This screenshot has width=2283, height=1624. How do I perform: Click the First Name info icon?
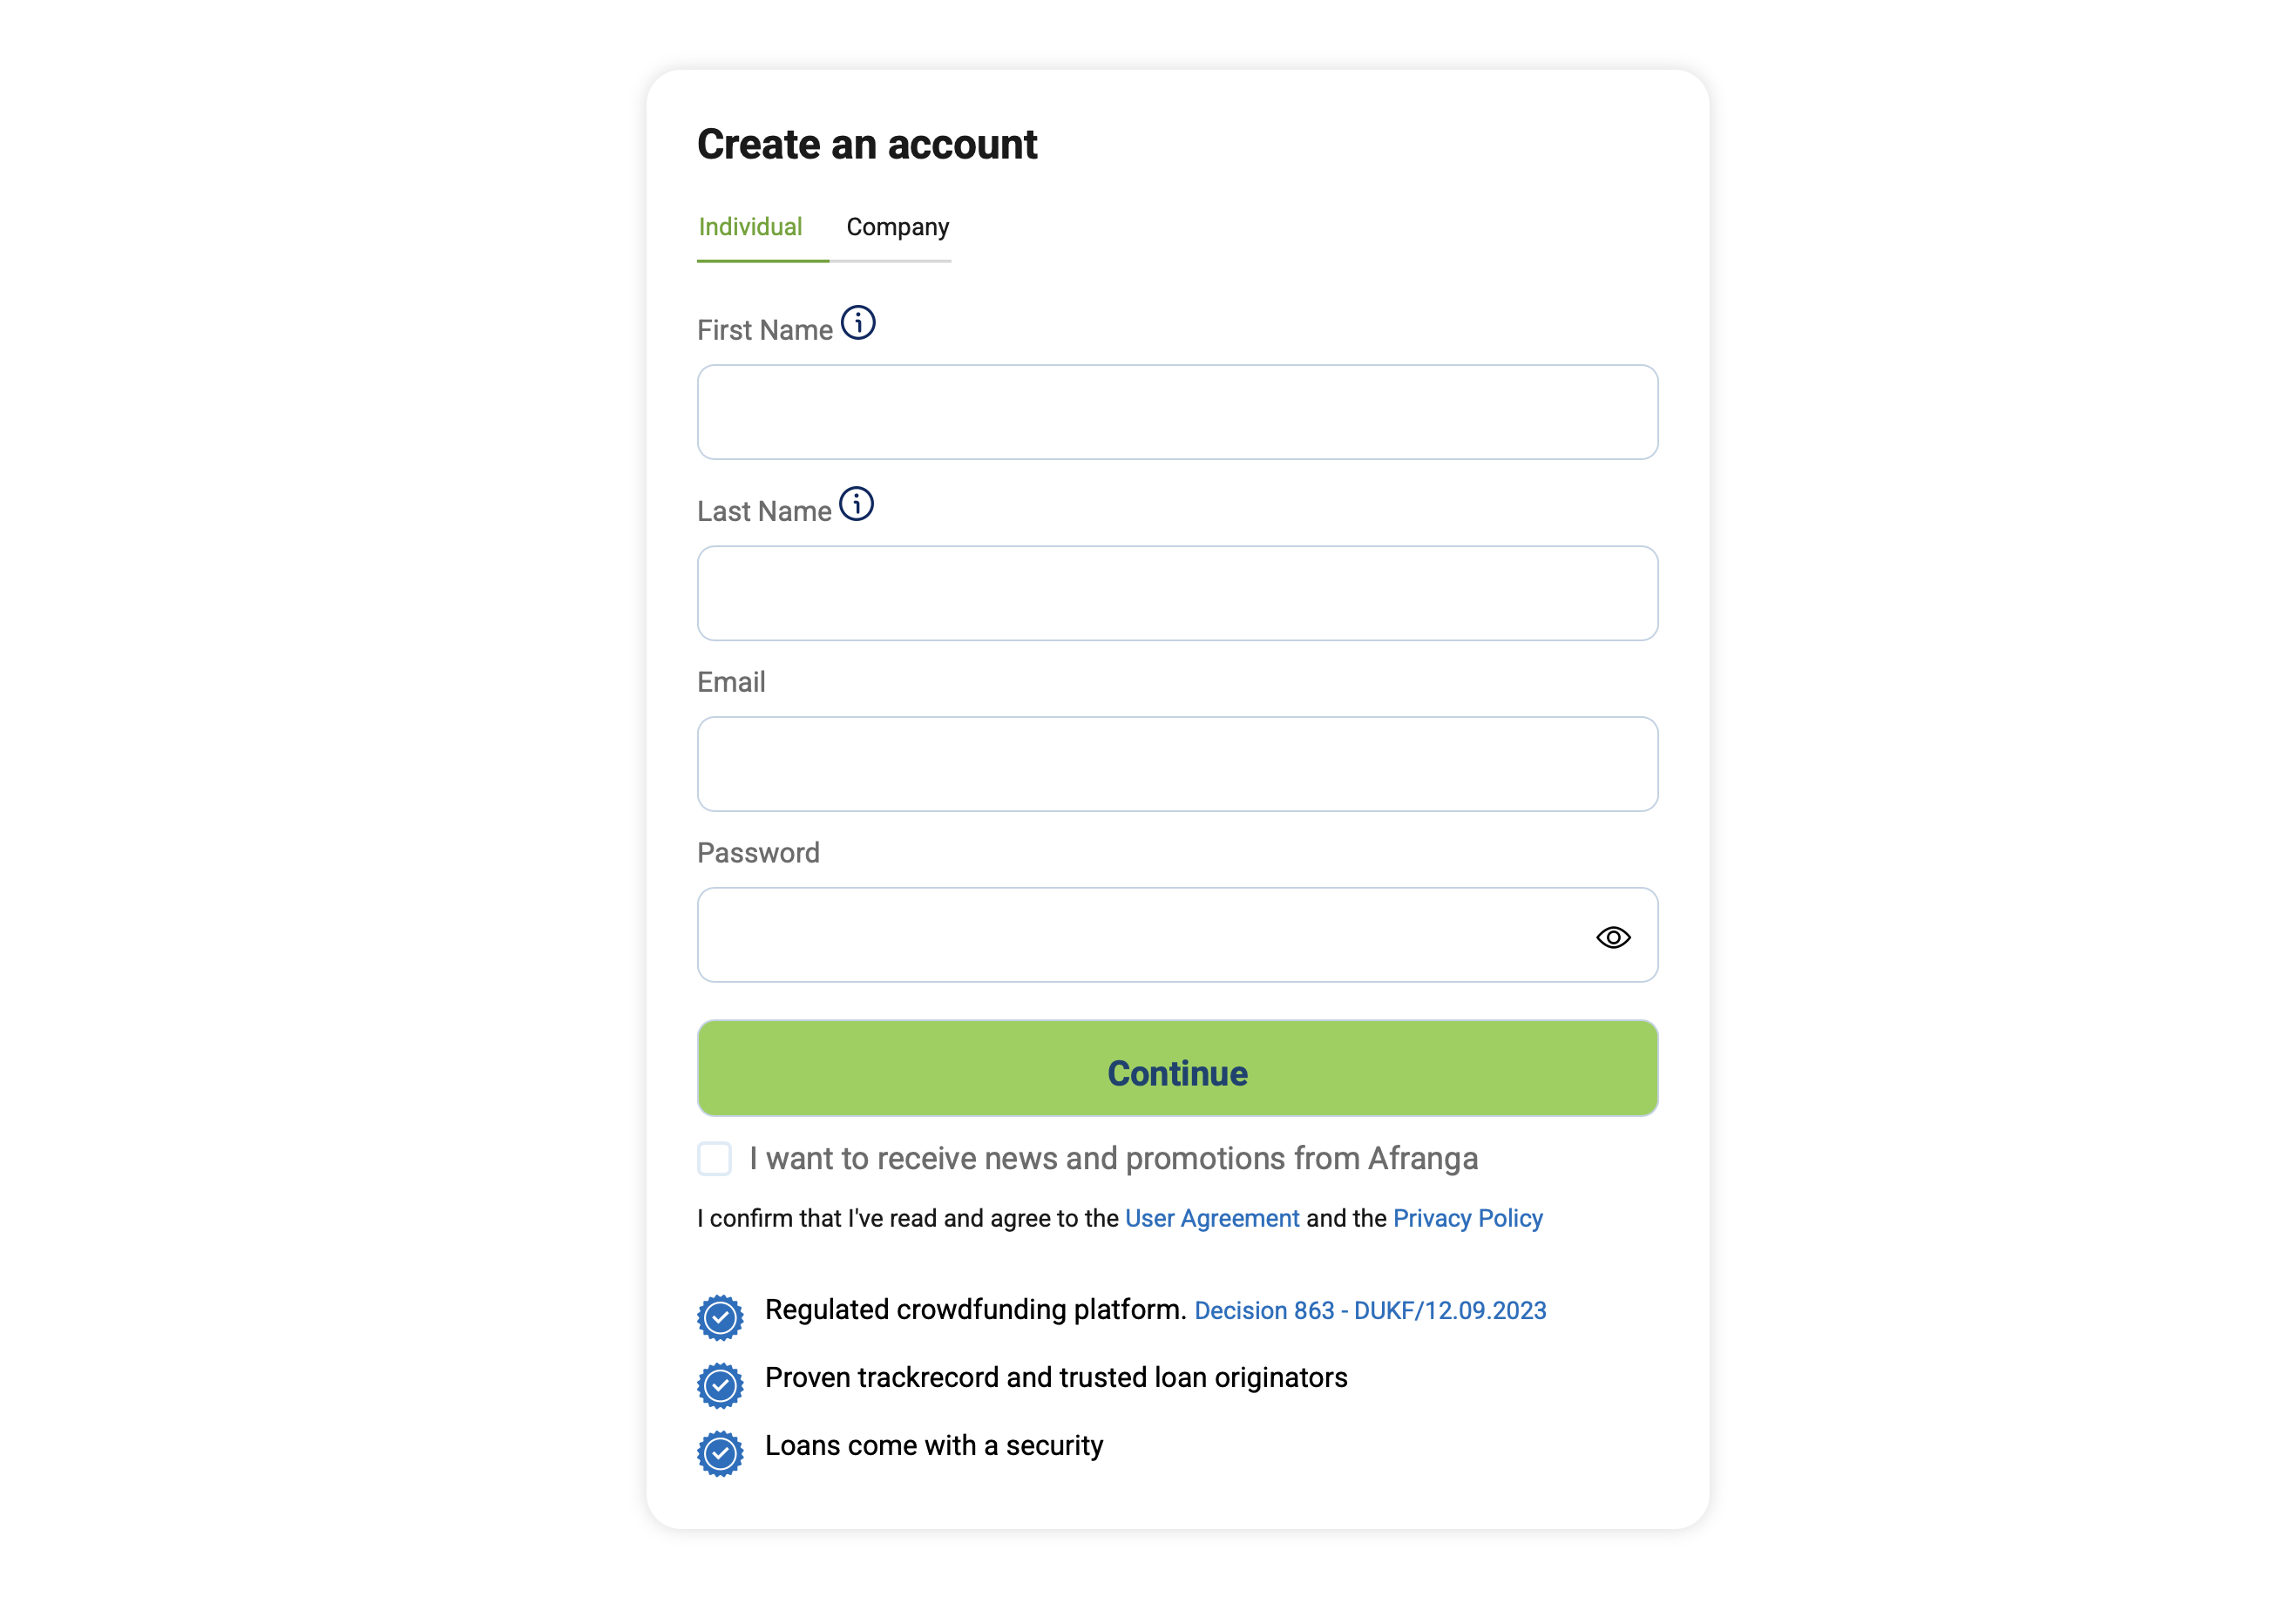(x=857, y=323)
